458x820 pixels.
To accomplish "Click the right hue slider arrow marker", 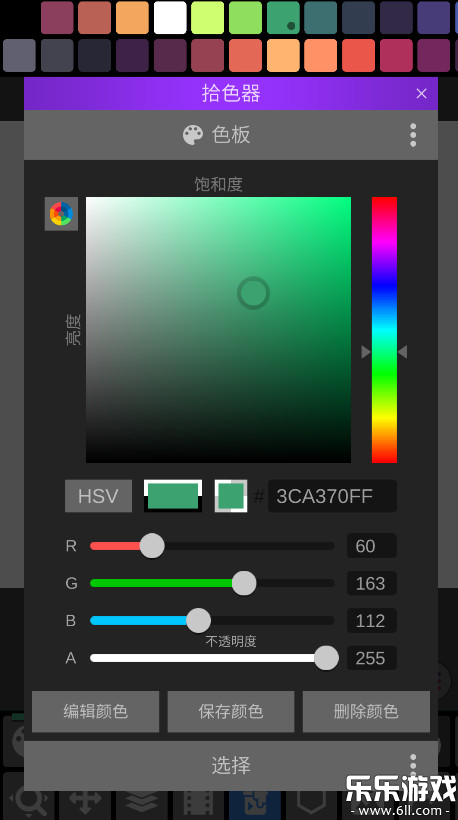I will coord(402,352).
